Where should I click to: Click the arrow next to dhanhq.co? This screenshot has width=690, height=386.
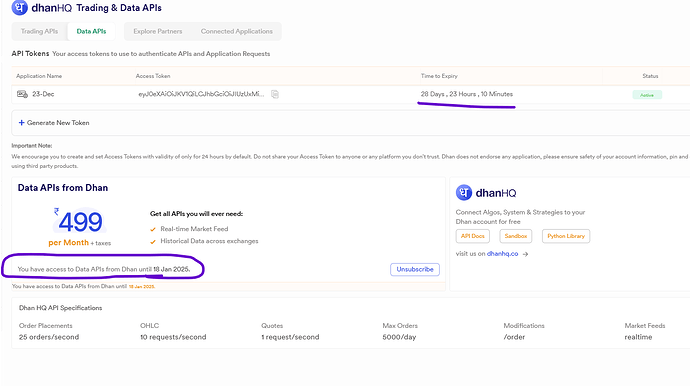(525, 254)
